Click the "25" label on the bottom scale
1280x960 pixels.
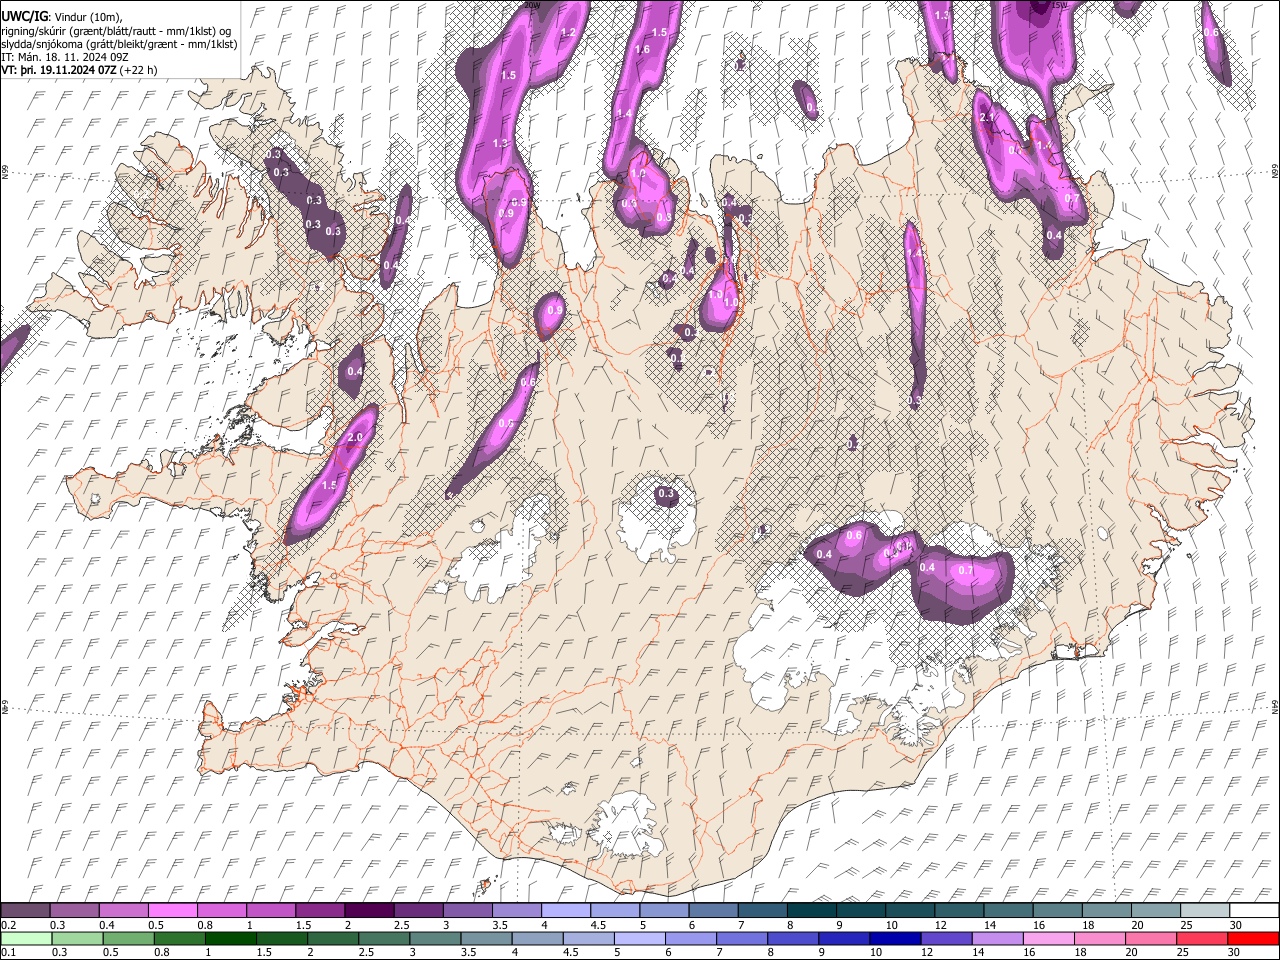point(1183,952)
